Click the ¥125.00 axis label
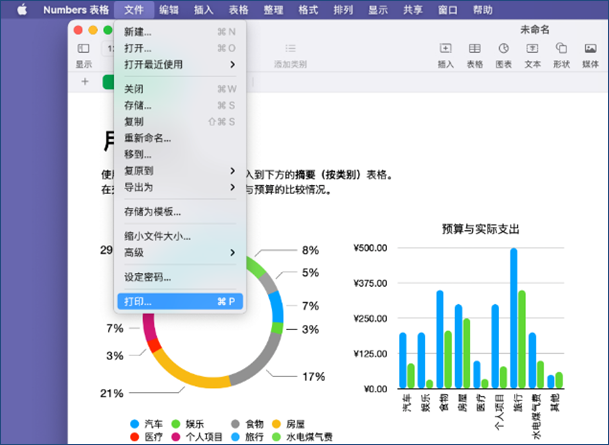 [x=370, y=354]
